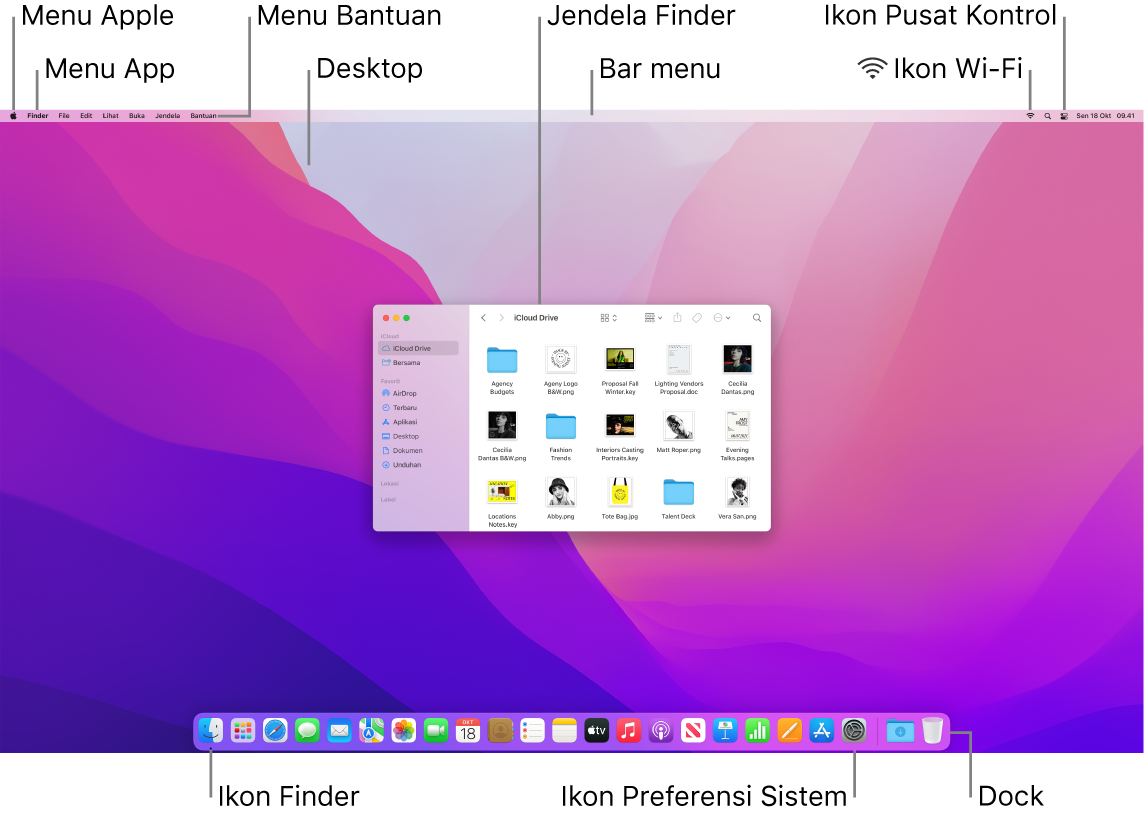The width and height of the screenshot is (1146, 819).
Task: Open the sort order dropdown beside view icons
Action: (615, 318)
